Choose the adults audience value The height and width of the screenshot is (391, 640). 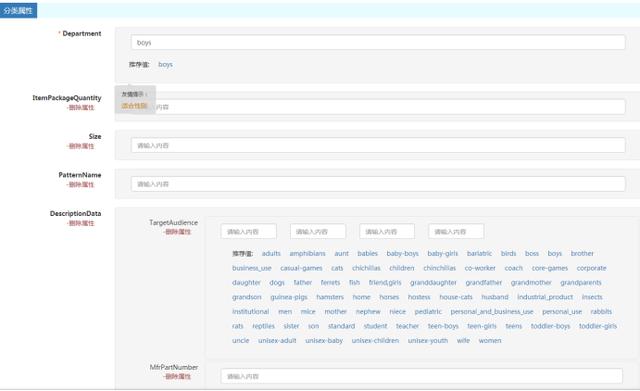(271, 253)
